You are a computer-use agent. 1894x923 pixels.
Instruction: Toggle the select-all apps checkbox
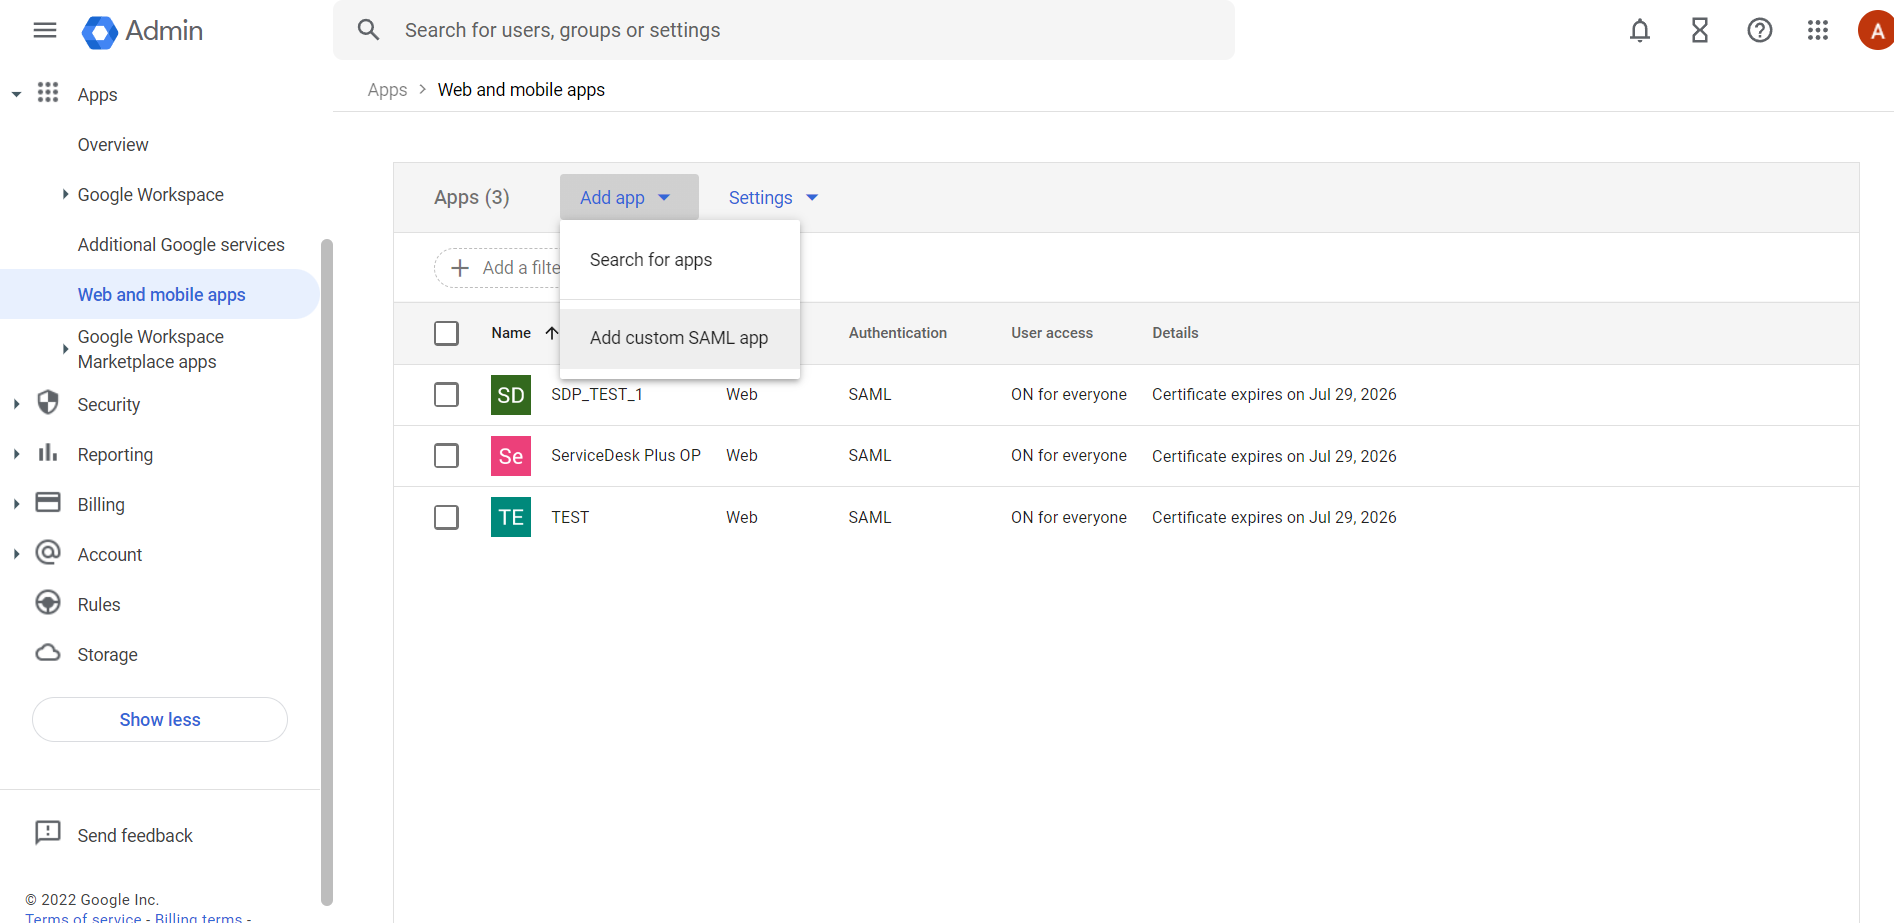447,333
